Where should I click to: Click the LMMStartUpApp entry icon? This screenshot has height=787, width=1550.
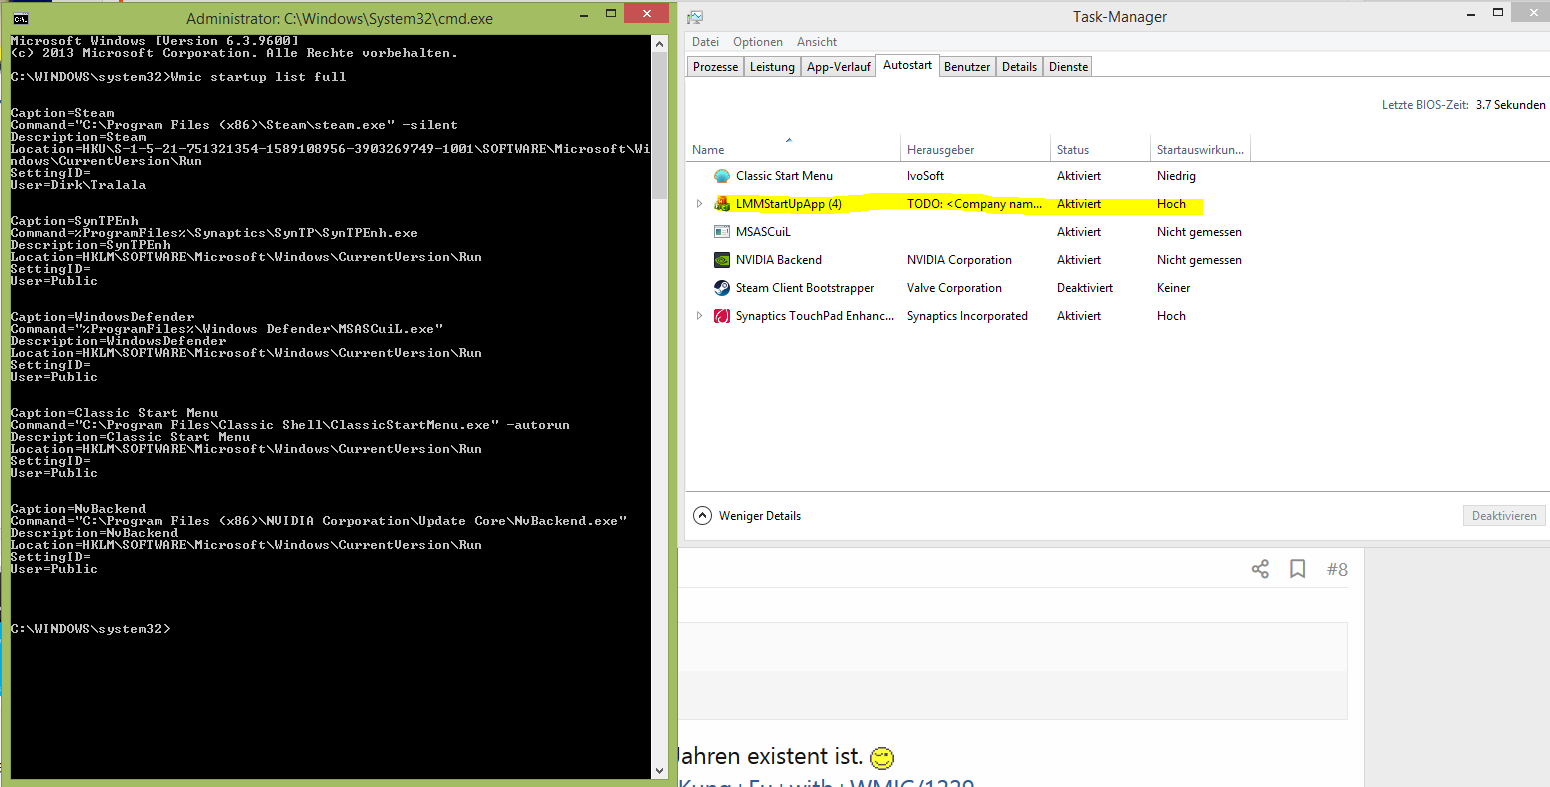click(x=722, y=204)
